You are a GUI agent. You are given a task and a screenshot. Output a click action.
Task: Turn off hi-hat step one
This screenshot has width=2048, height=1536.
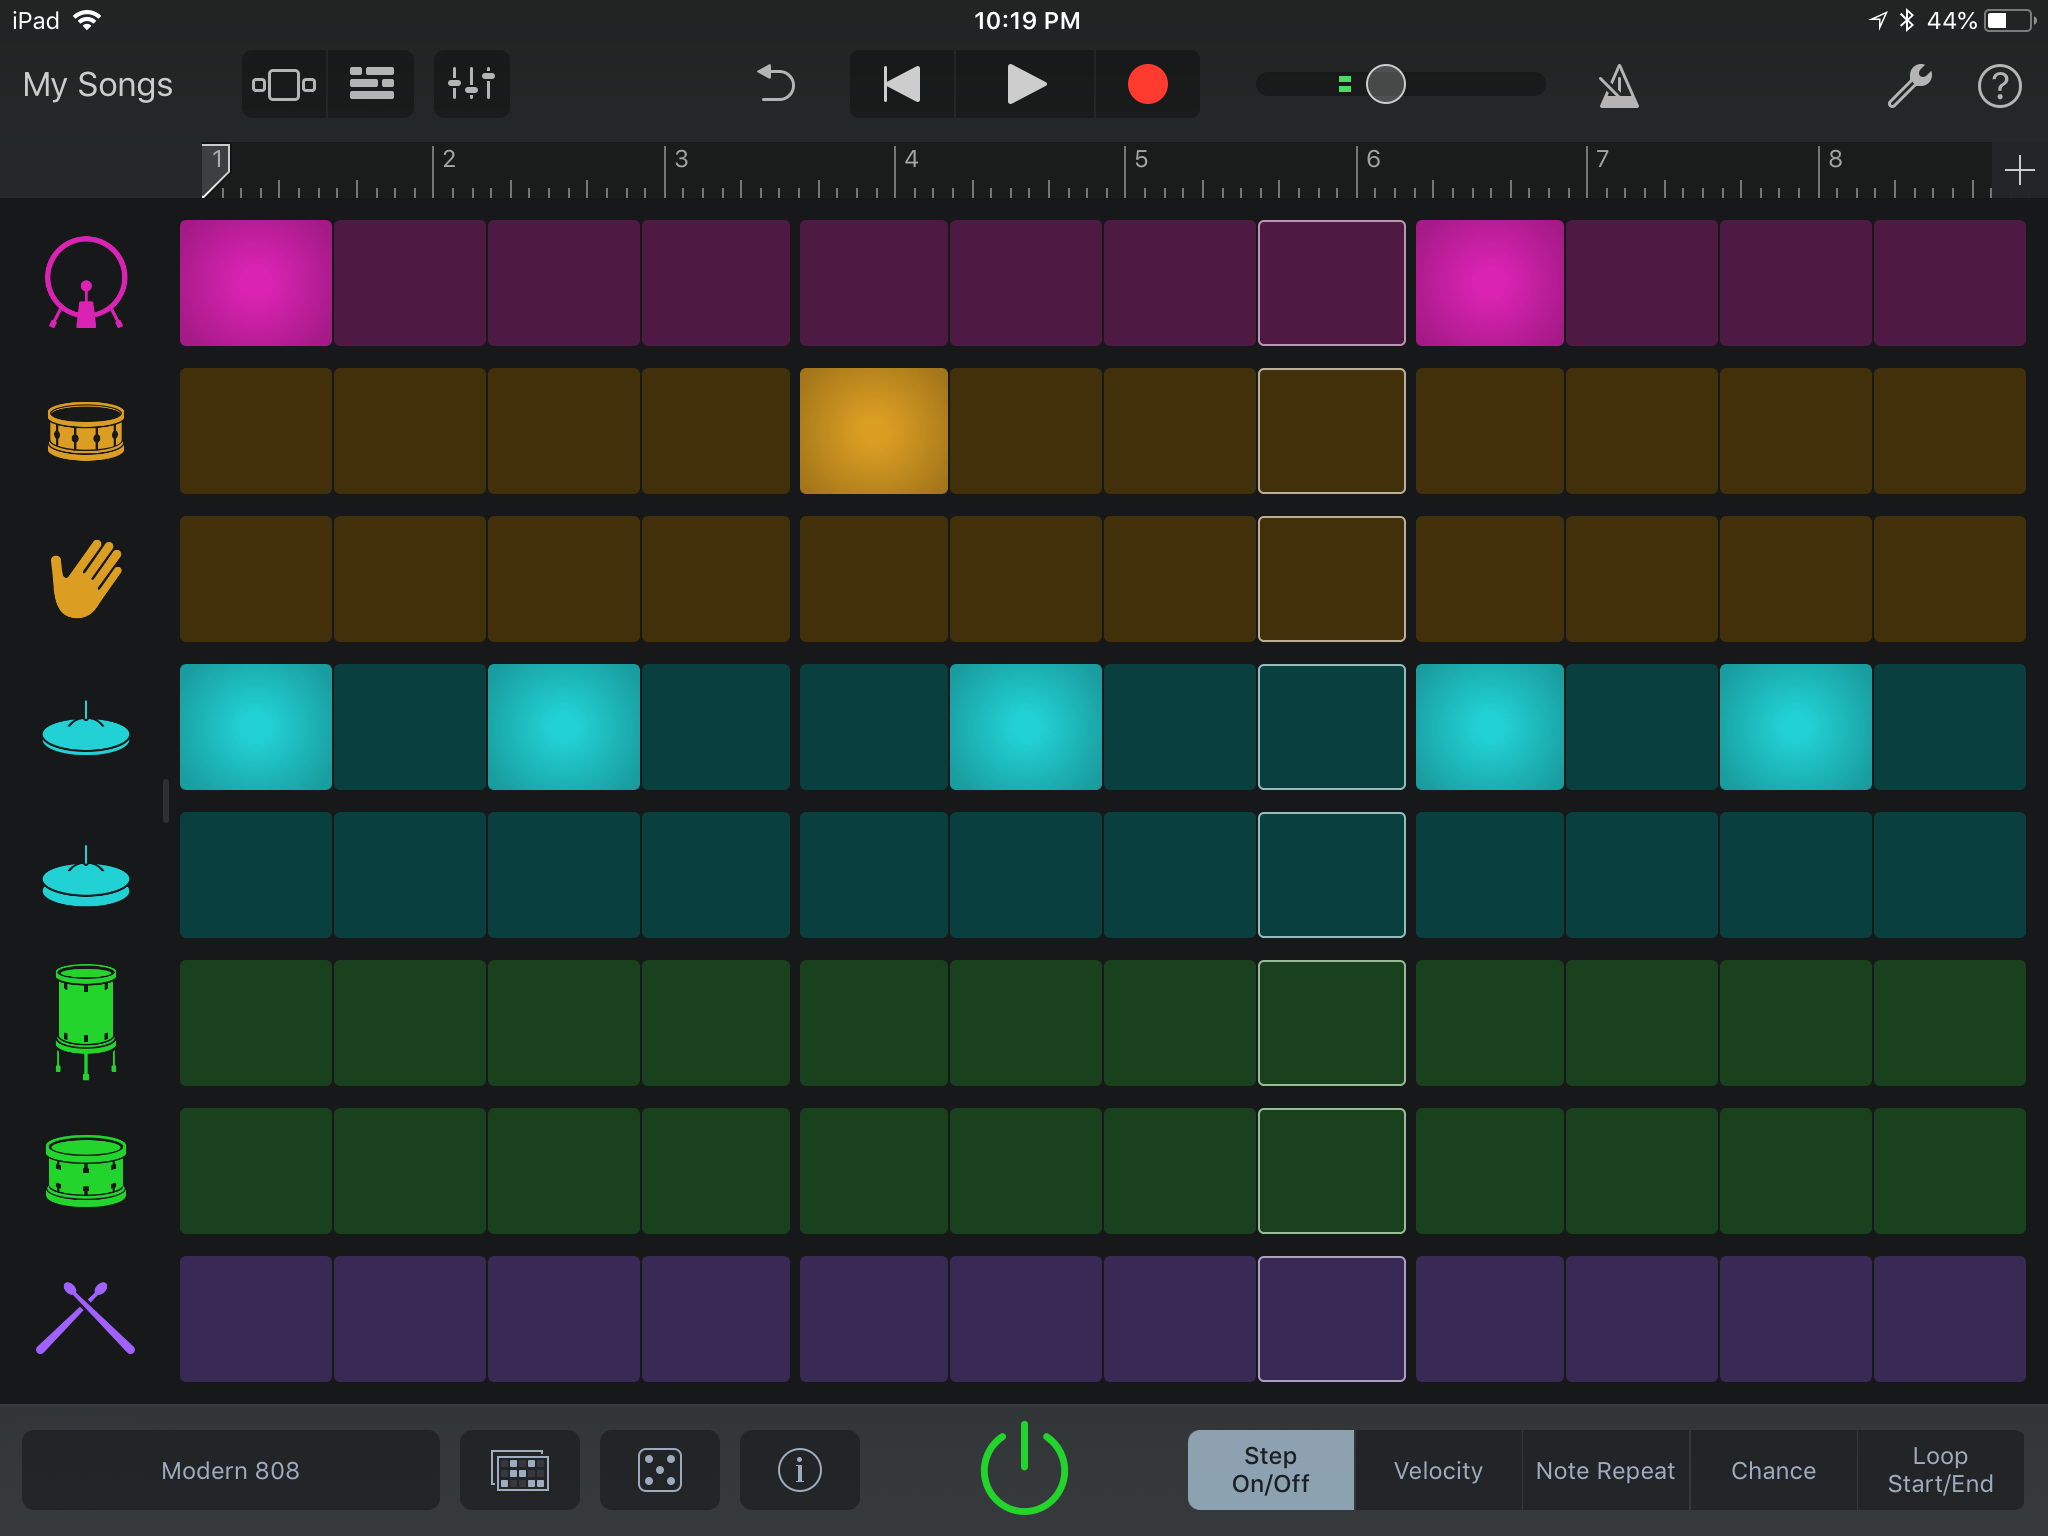click(256, 727)
